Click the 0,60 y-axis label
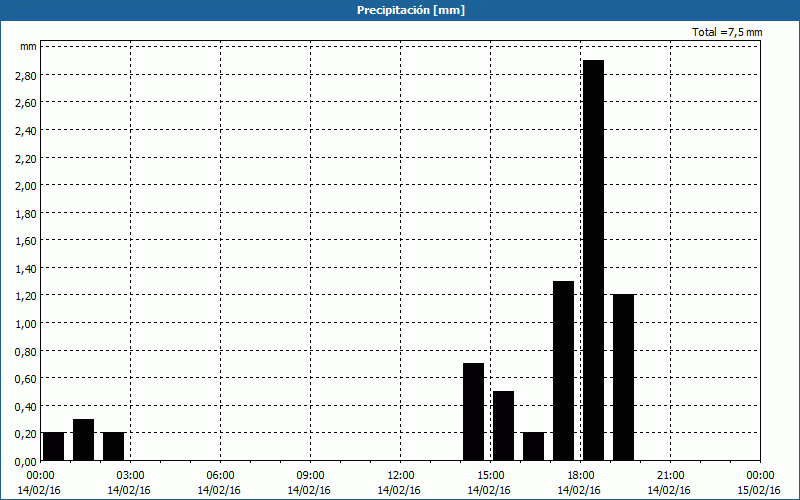The image size is (800, 500). pos(27,379)
